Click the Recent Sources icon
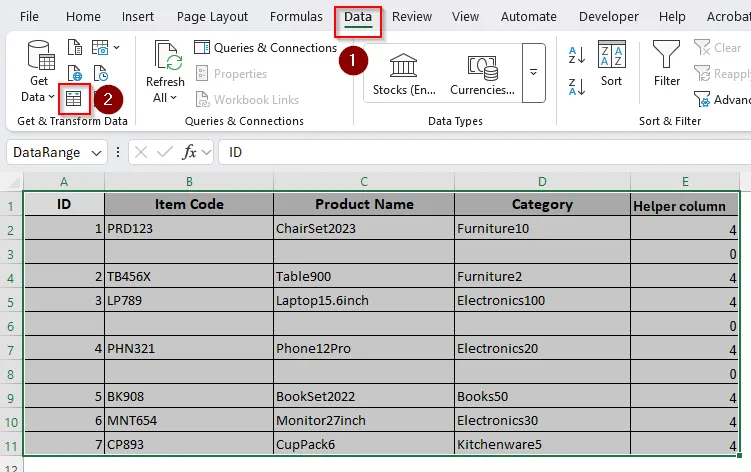The width and height of the screenshot is (751, 472). click(x=101, y=73)
